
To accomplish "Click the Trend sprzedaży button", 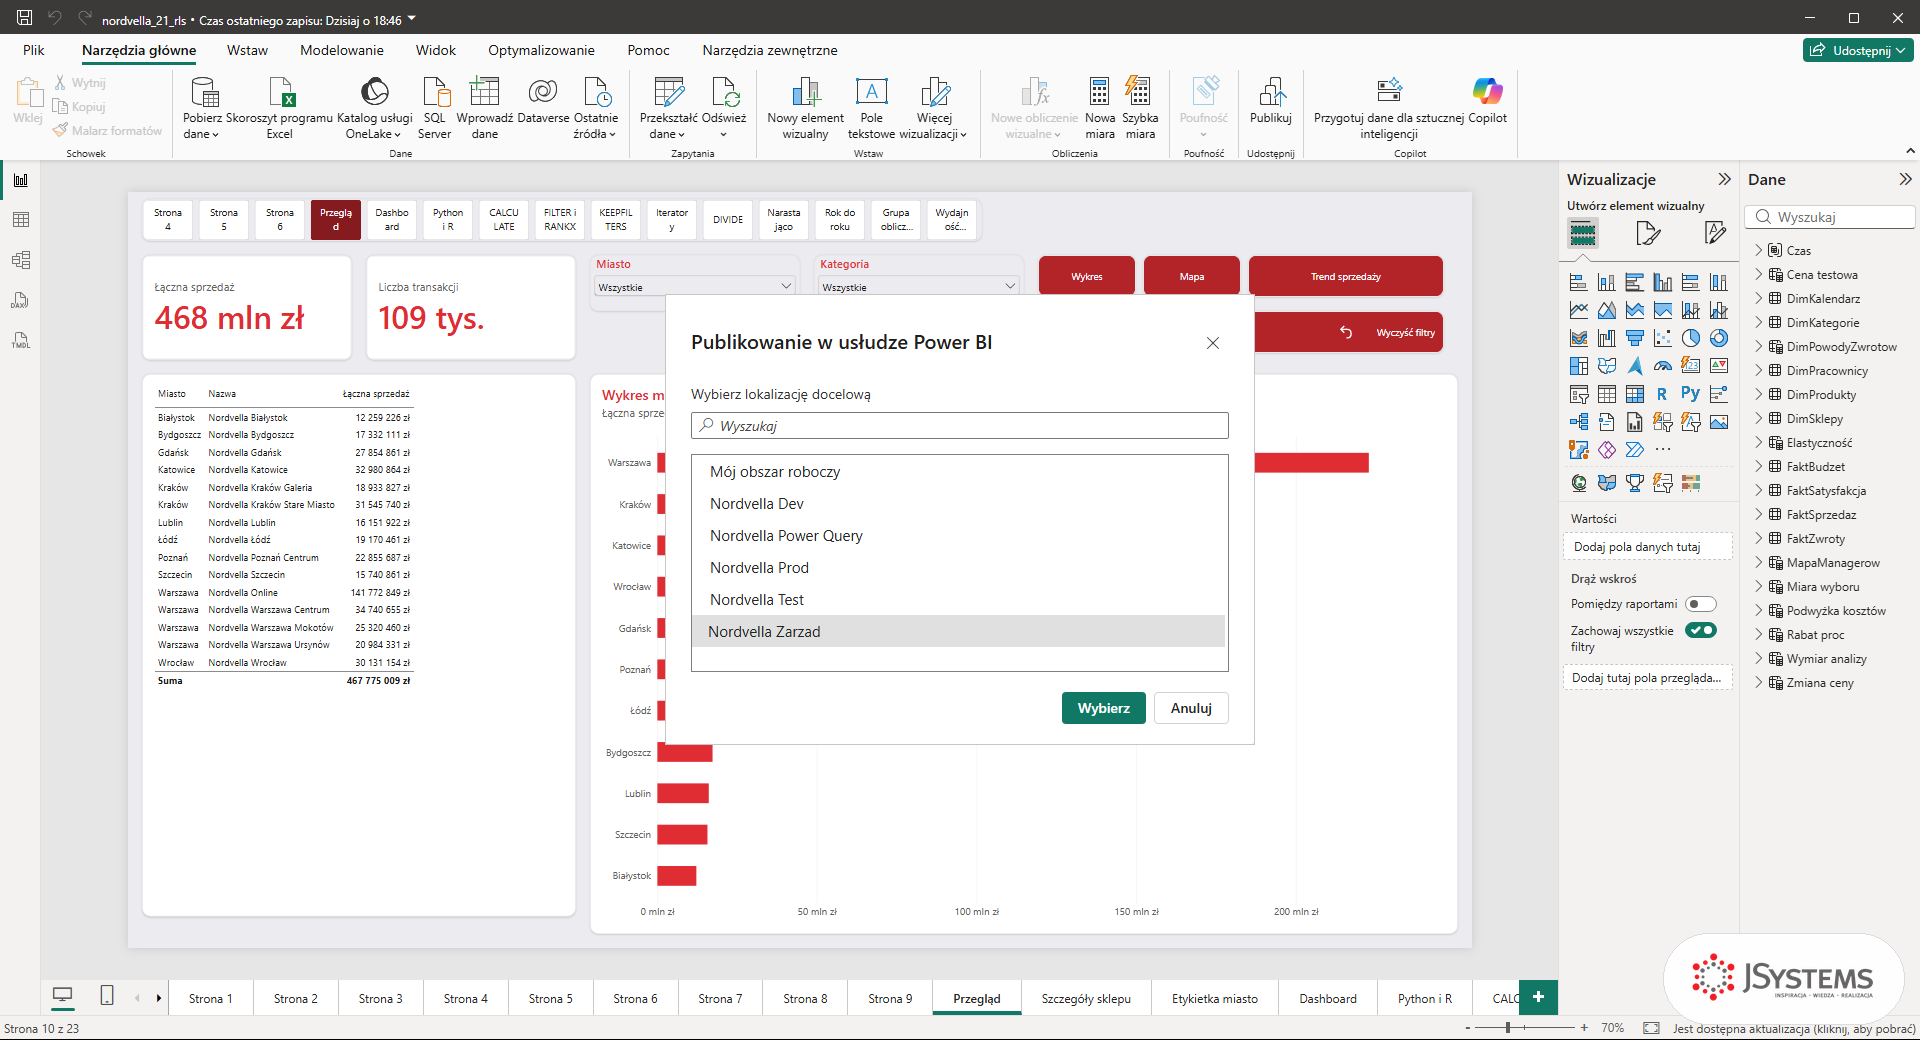I will click(1346, 276).
